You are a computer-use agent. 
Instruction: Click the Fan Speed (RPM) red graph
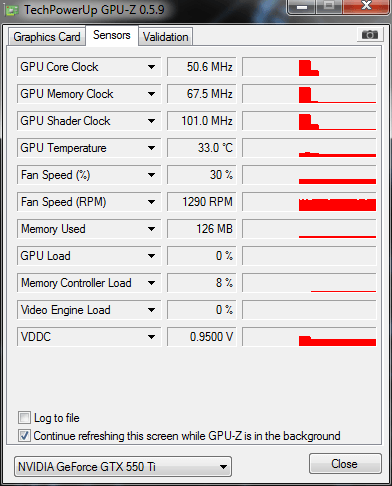click(309, 202)
